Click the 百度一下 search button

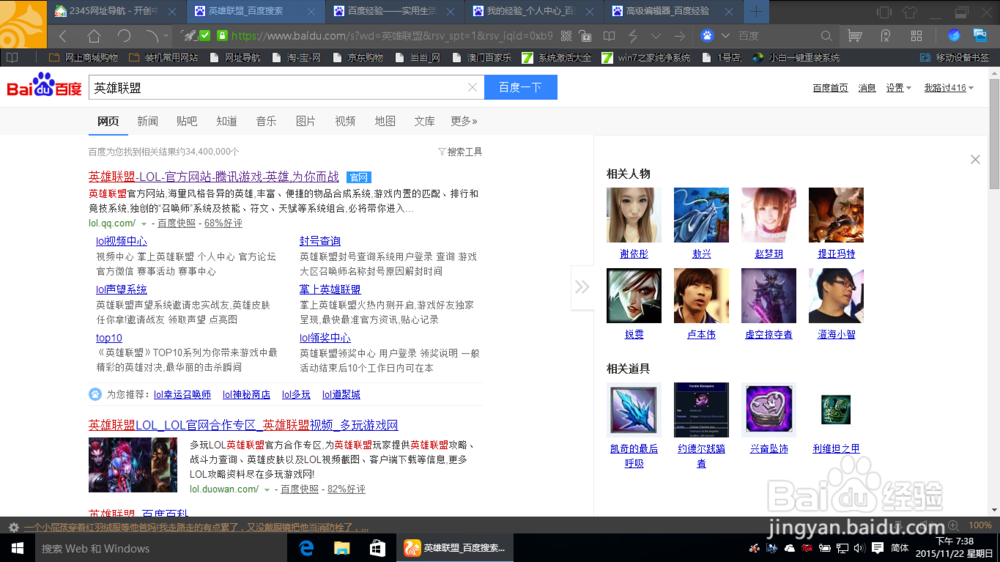pyautogui.click(x=520, y=87)
